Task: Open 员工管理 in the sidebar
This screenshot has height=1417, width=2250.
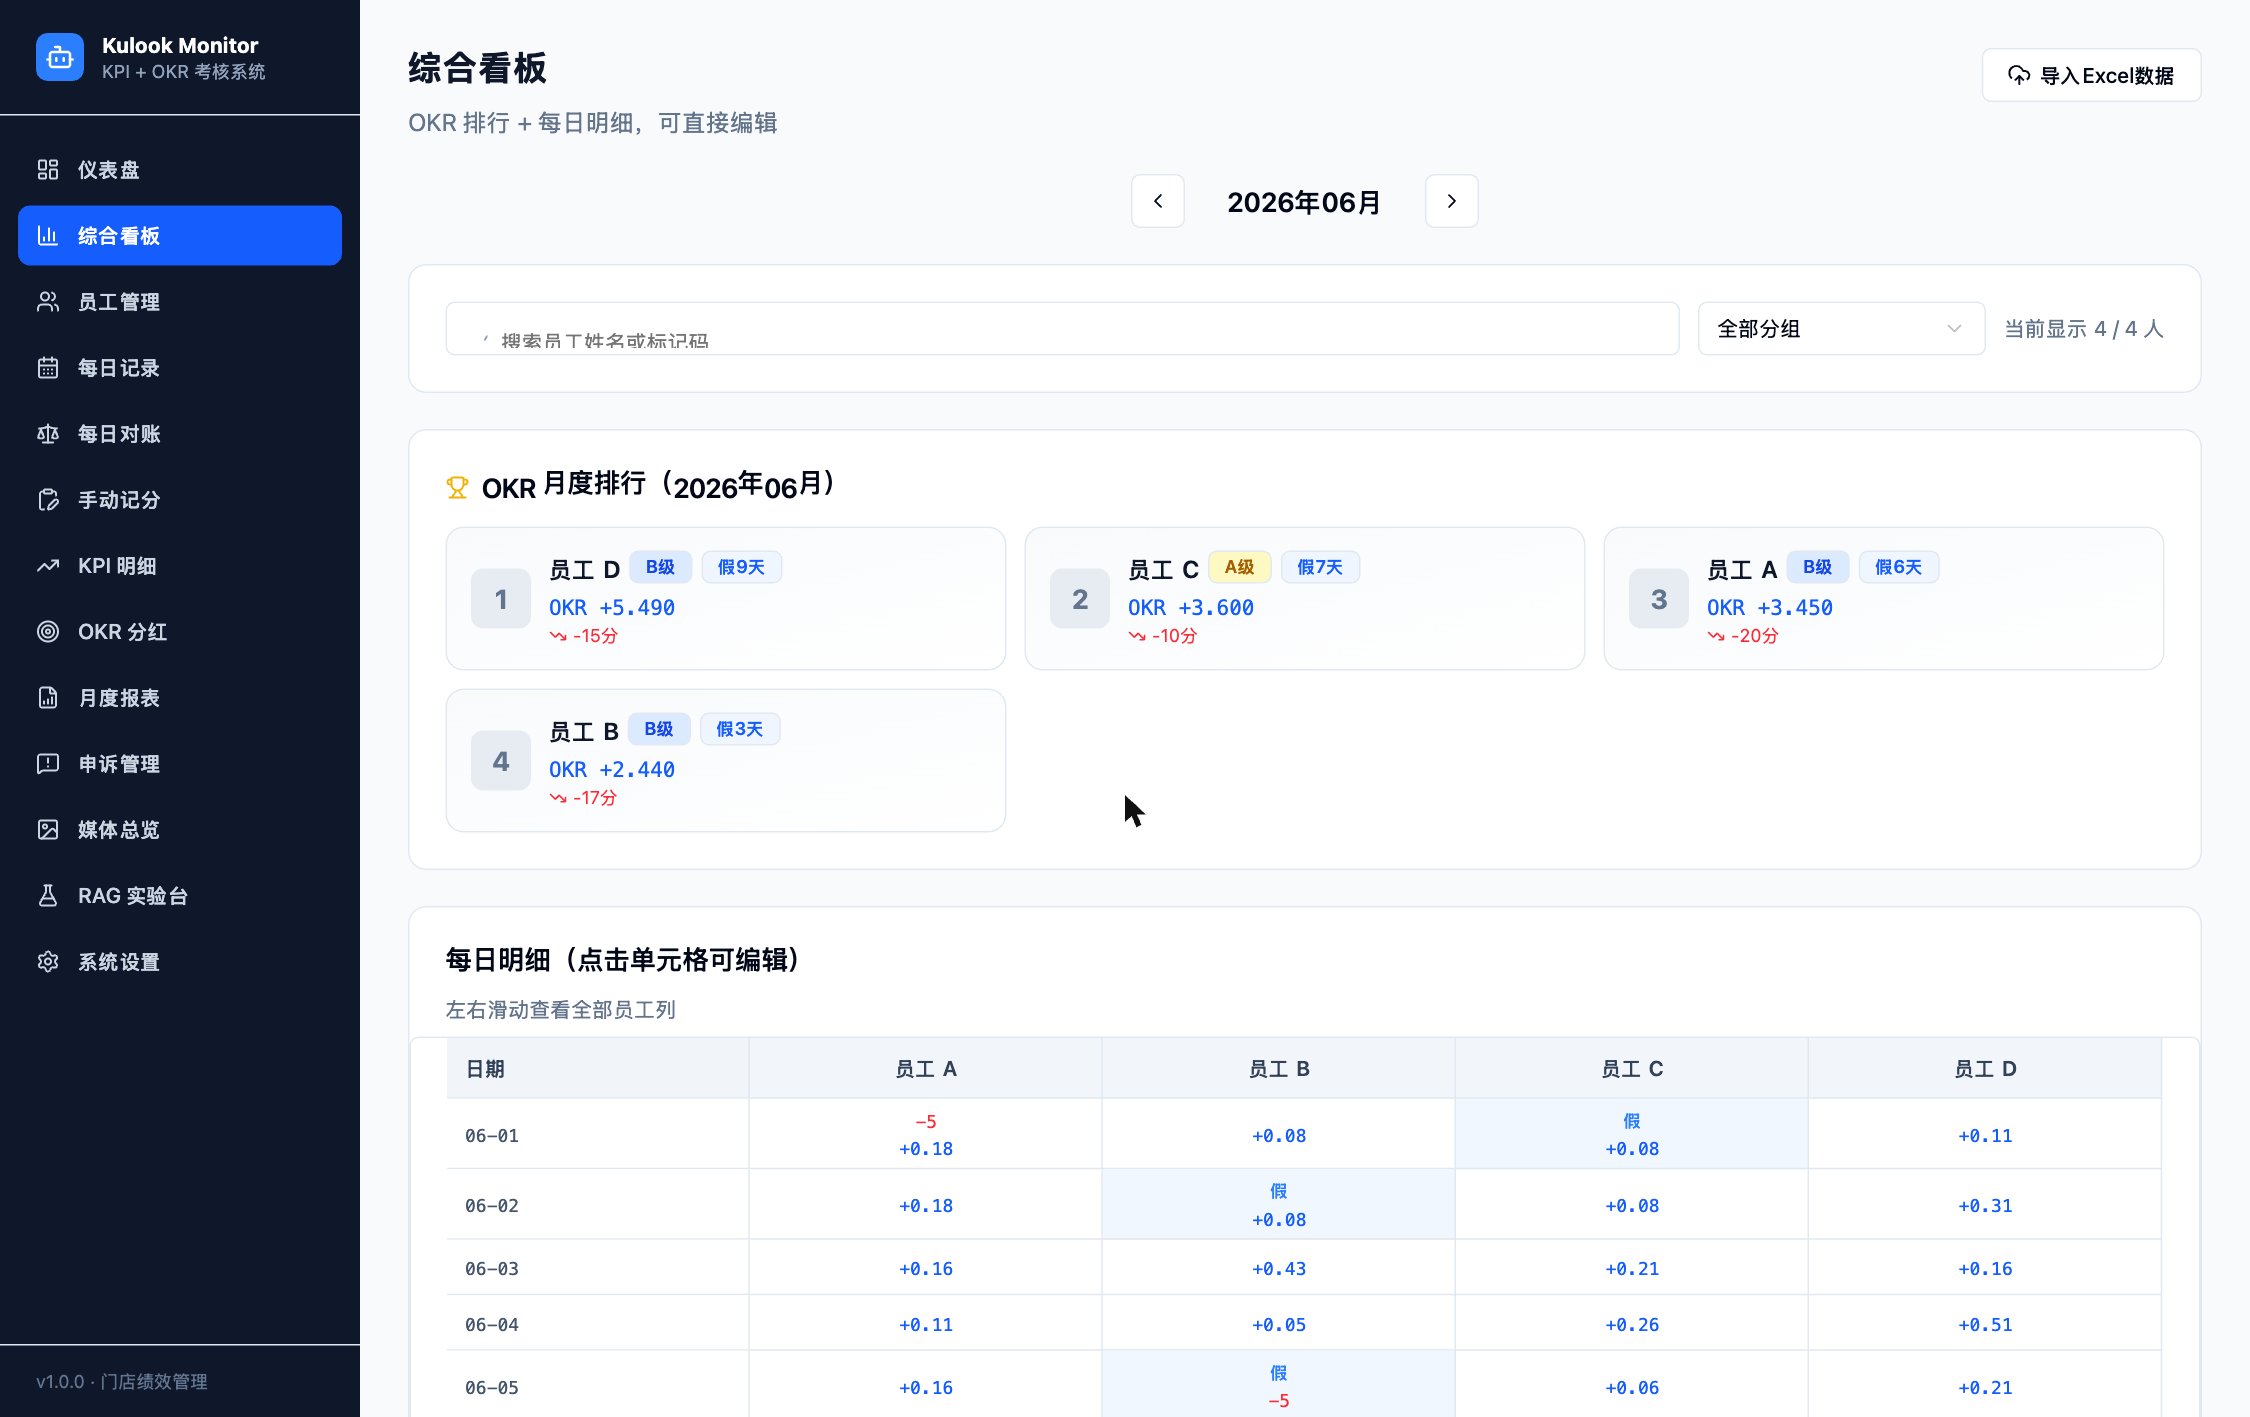Action: 180,301
